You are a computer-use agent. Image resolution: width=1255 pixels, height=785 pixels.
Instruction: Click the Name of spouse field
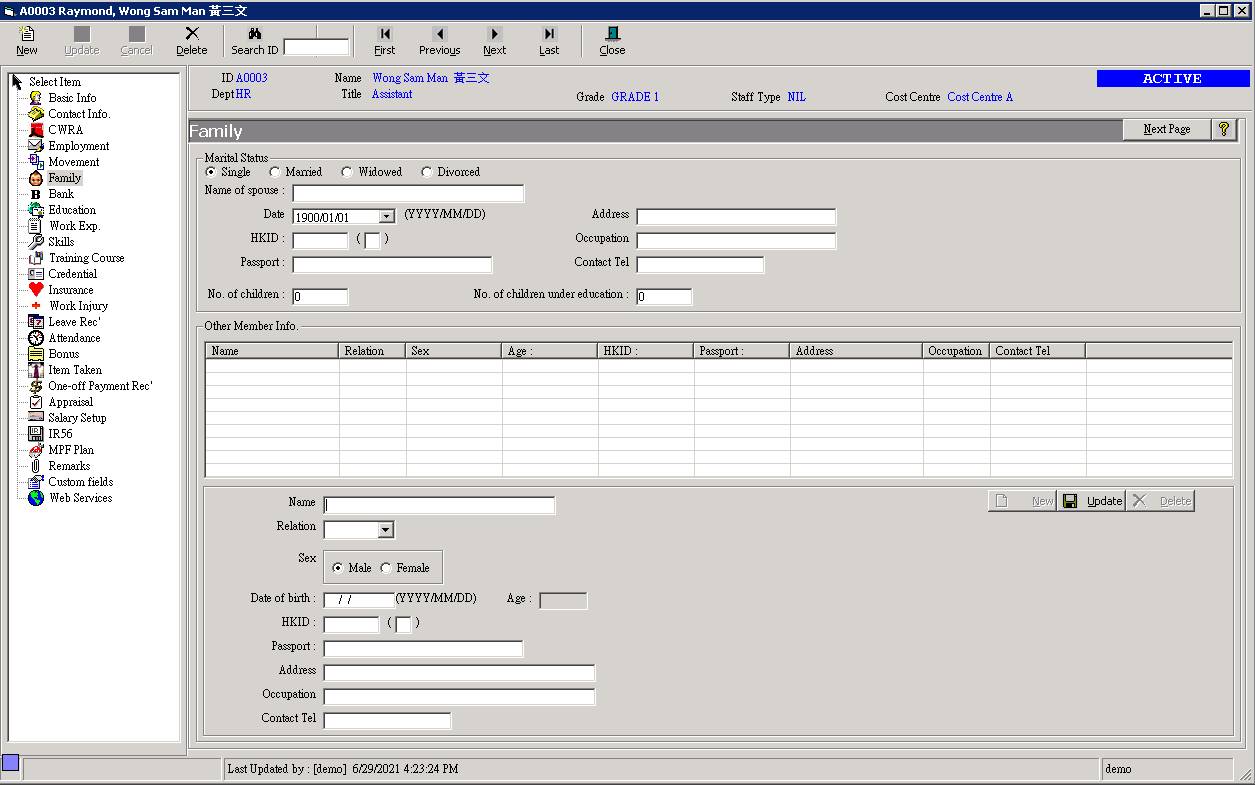[x=408, y=193]
